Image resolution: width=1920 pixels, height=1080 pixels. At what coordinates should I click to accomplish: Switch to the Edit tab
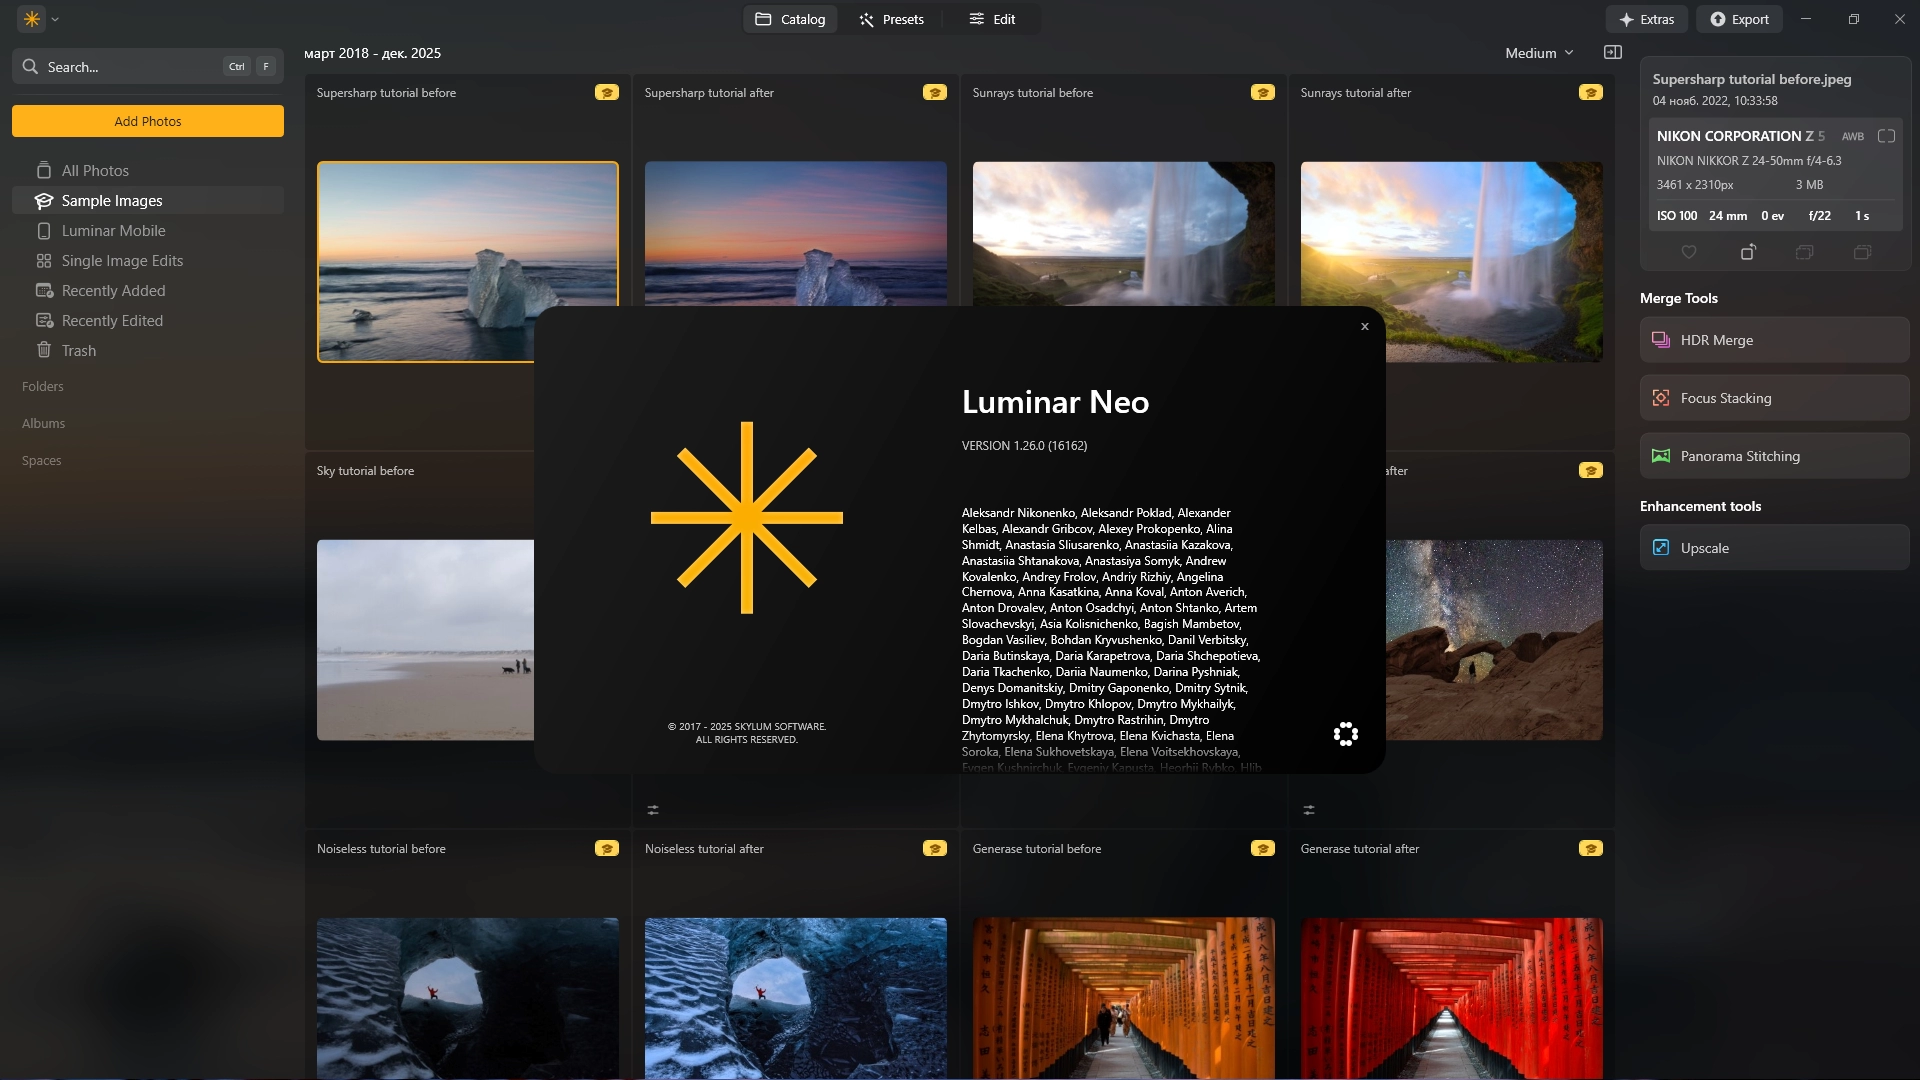pos(992,19)
